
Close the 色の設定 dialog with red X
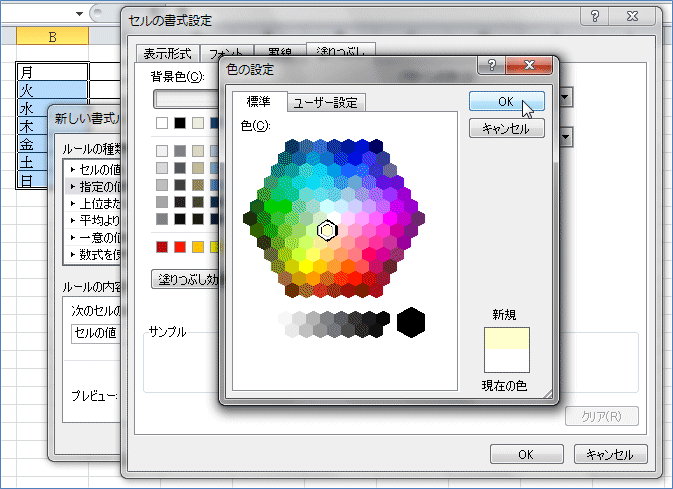point(529,65)
